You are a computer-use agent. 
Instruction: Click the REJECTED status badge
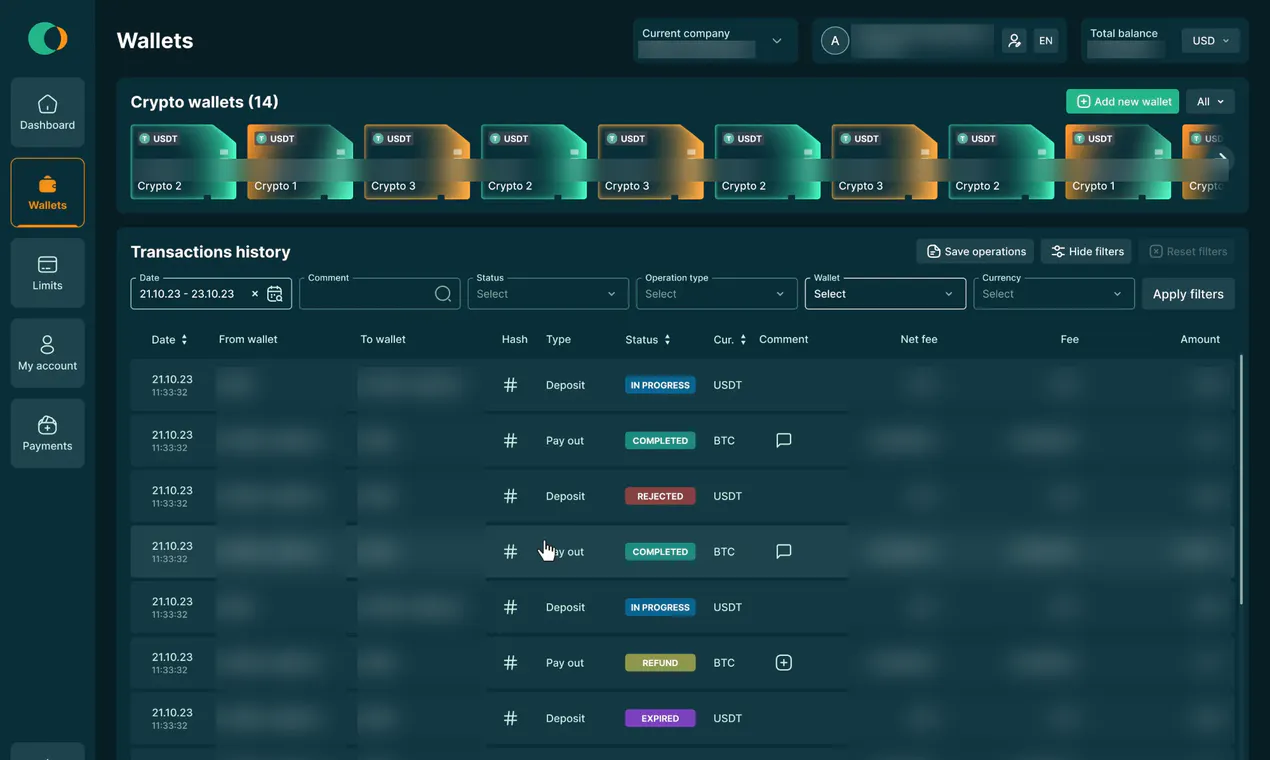(x=660, y=496)
